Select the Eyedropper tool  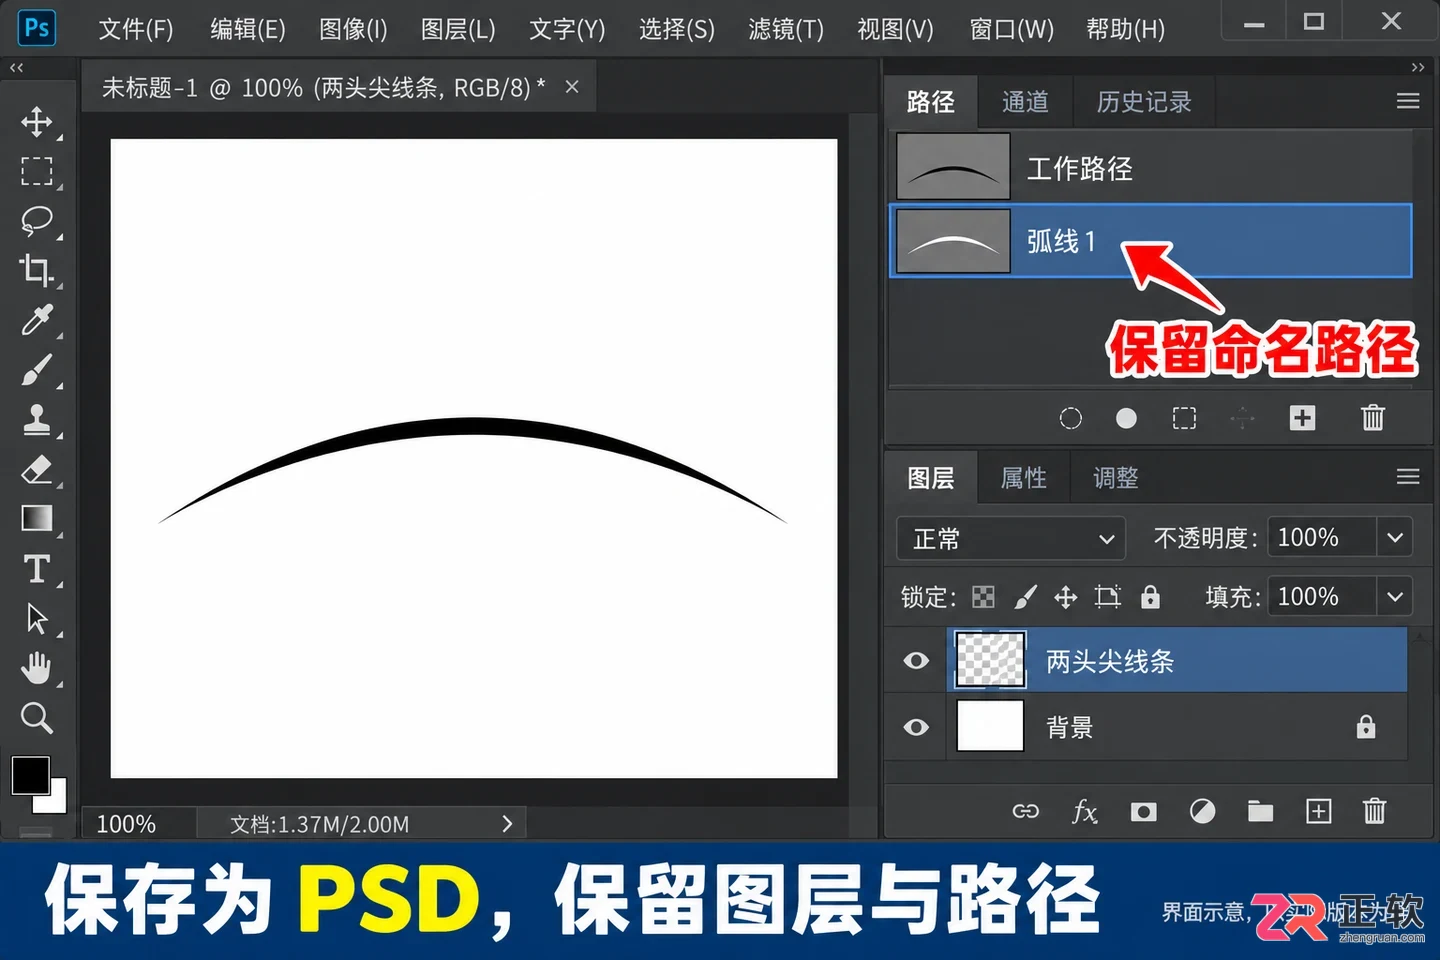pos(37,320)
